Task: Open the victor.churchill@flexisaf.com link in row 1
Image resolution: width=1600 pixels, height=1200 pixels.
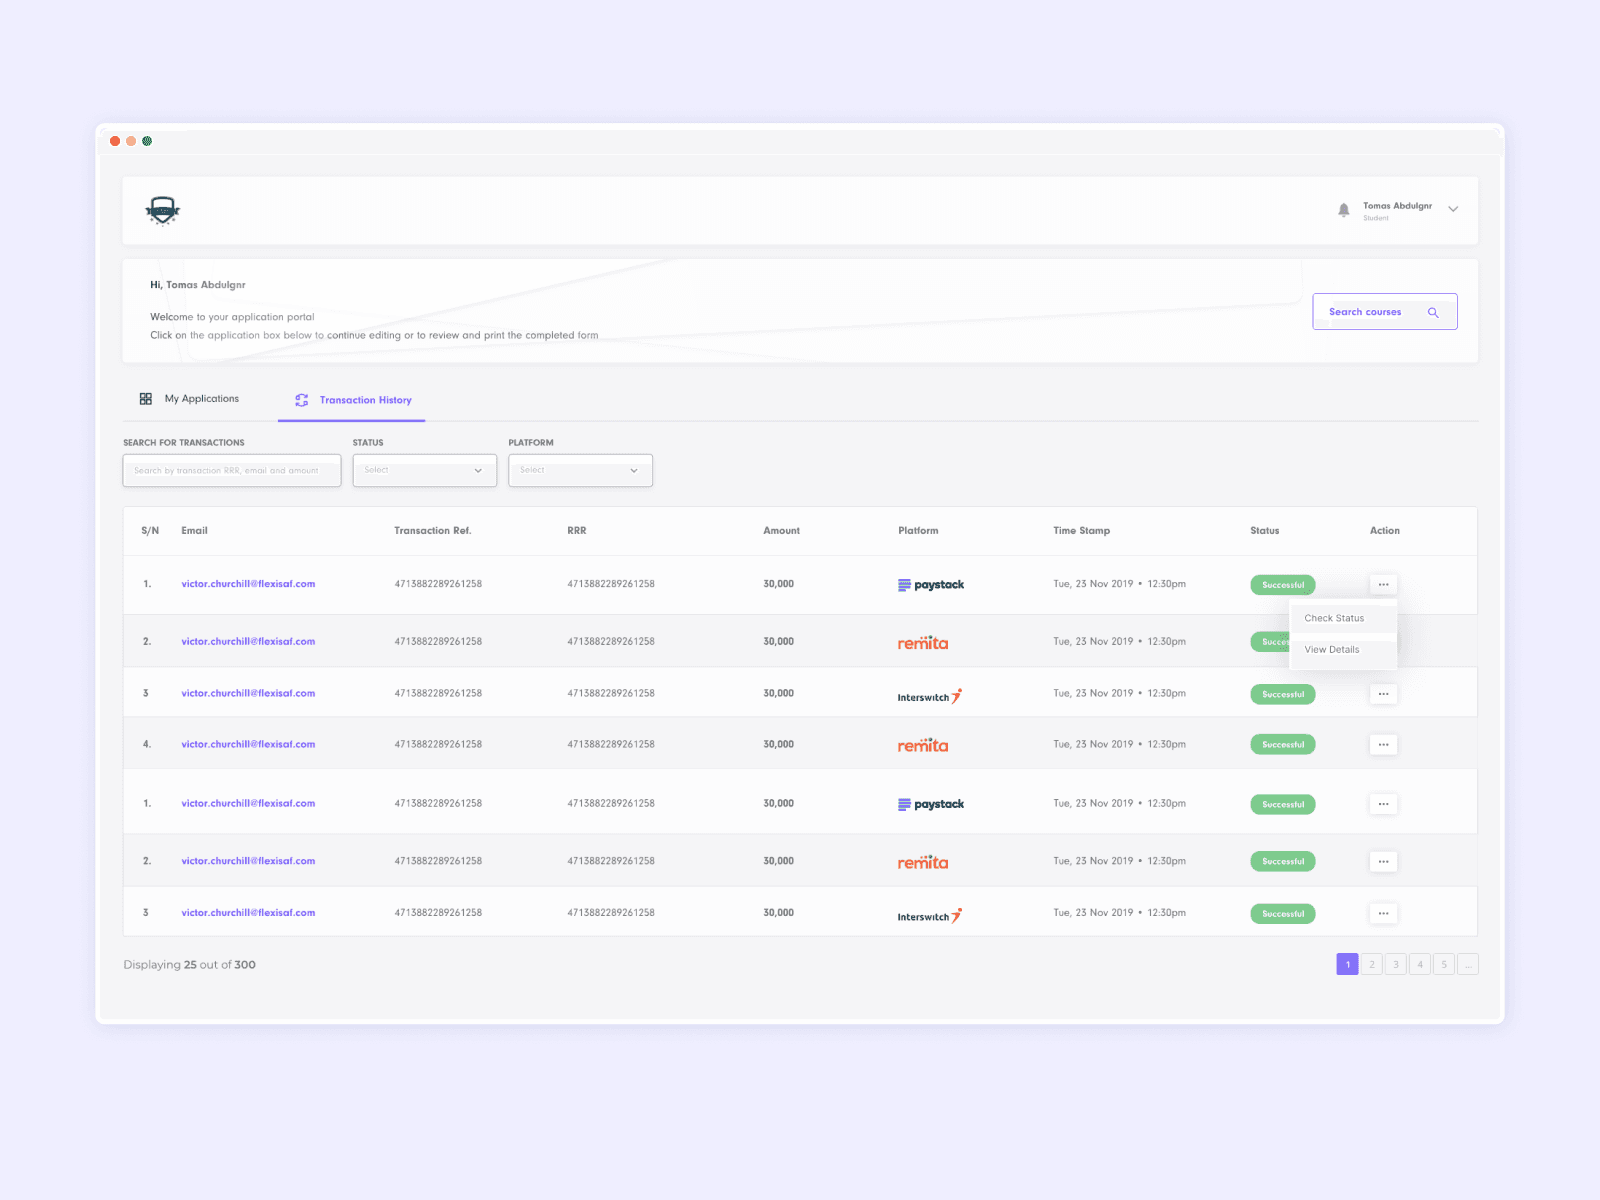Action: [x=248, y=584]
